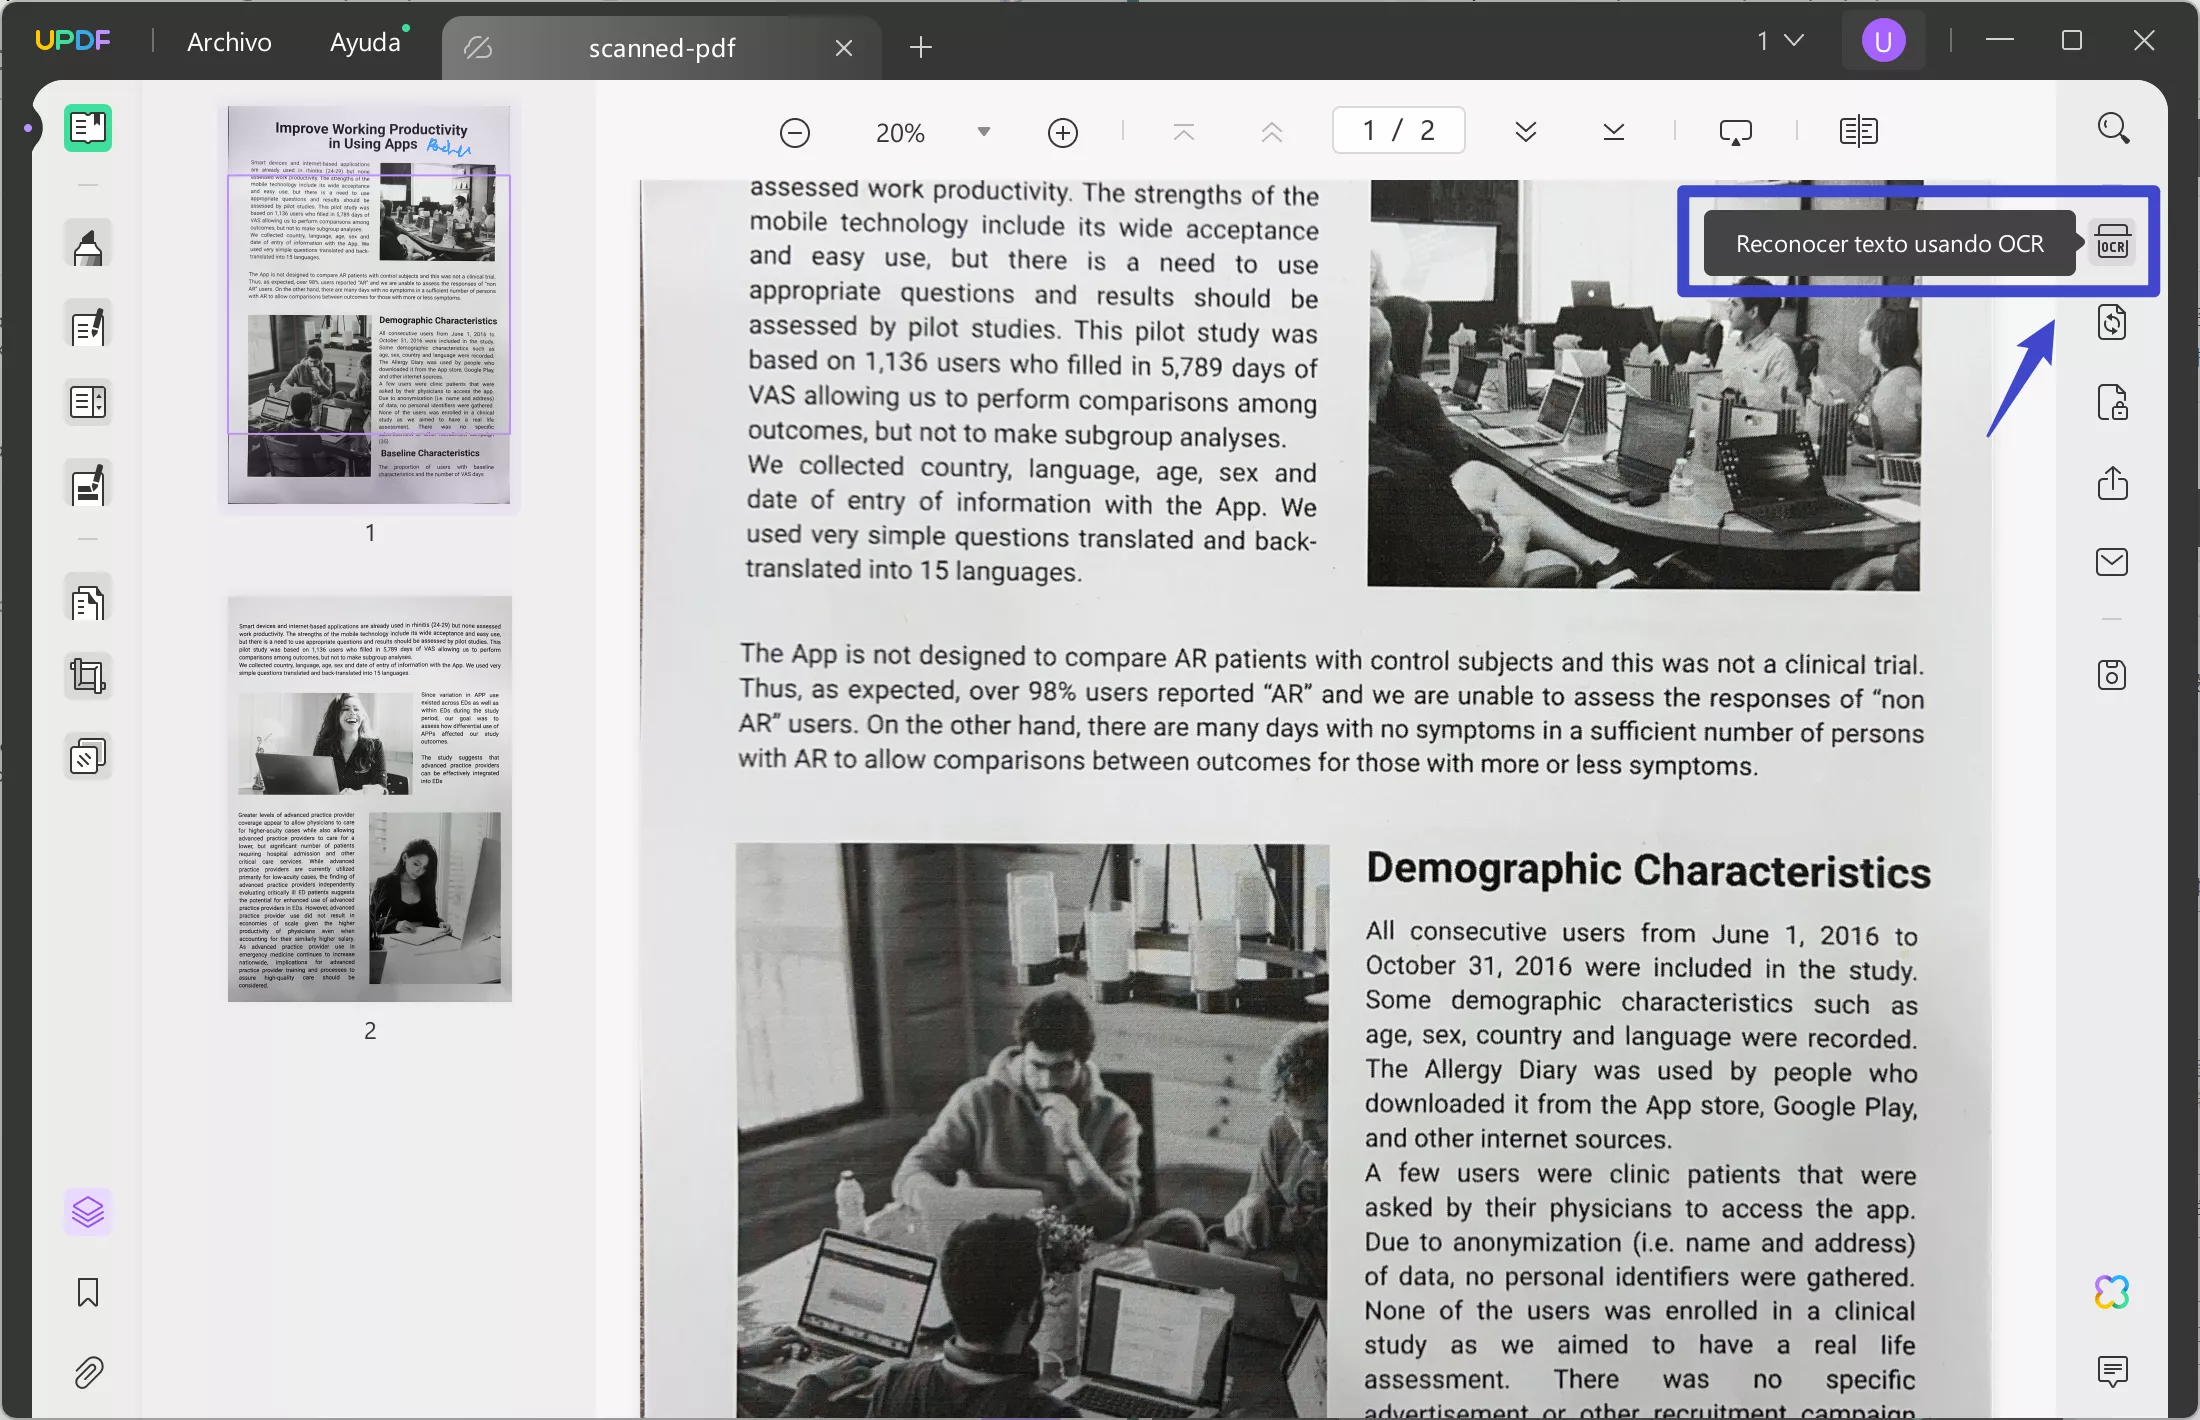The height and width of the screenshot is (1420, 2200).
Task: Start slideshow presentation mode
Action: (1735, 132)
